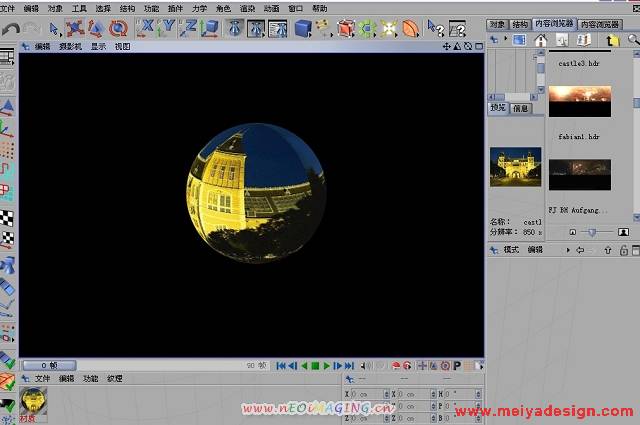Open material manager 纹理 menu
The image size is (640, 425).
(x=115, y=379)
